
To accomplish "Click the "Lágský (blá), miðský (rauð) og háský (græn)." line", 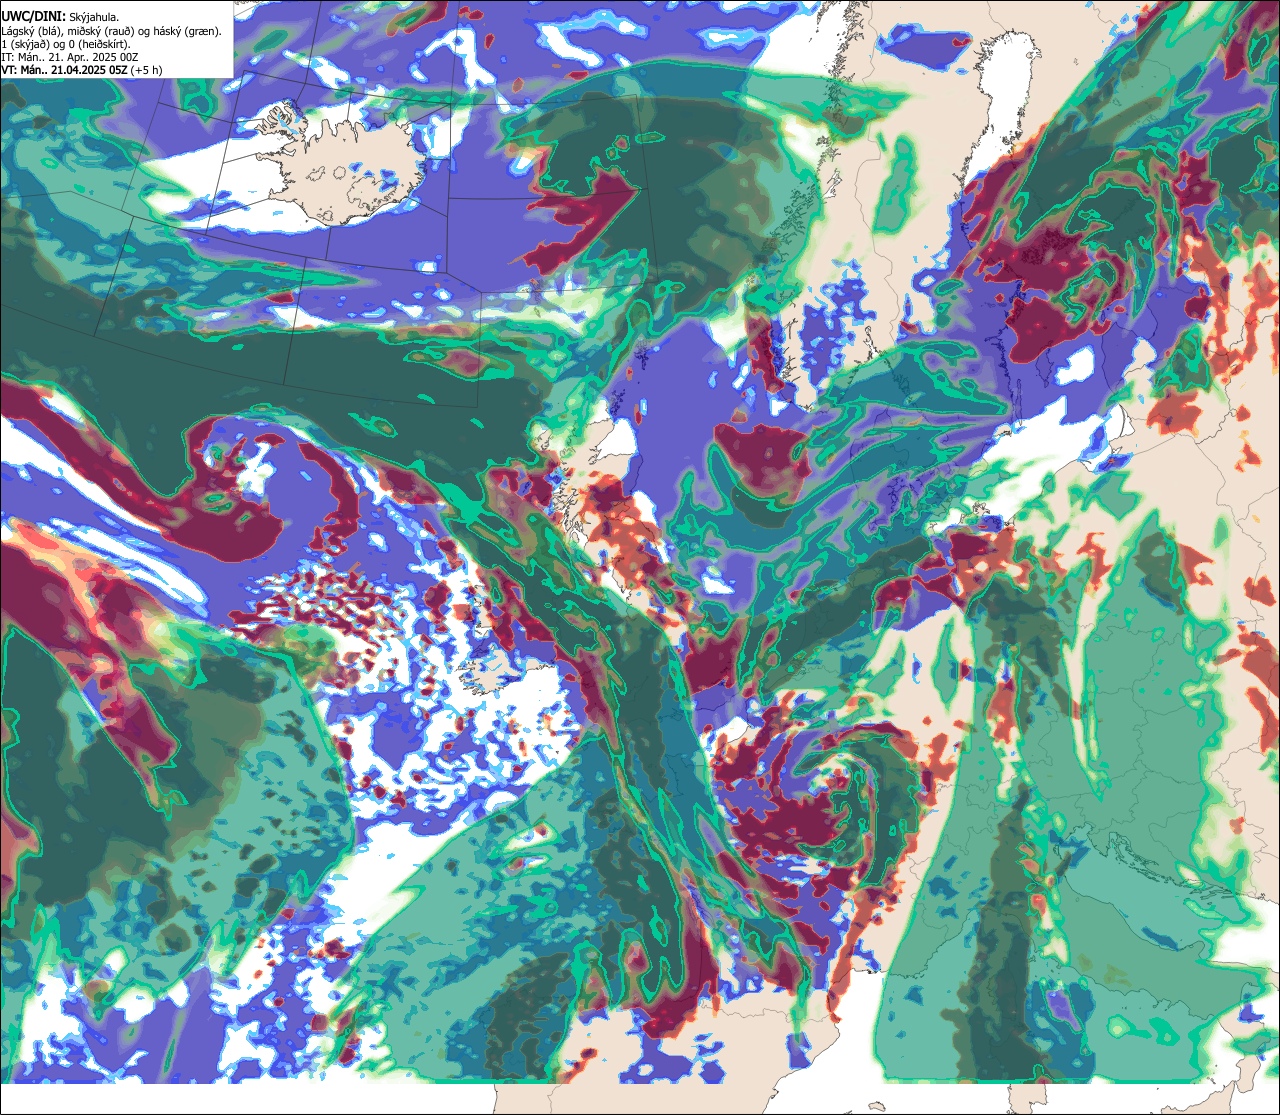I will (111, 31).
